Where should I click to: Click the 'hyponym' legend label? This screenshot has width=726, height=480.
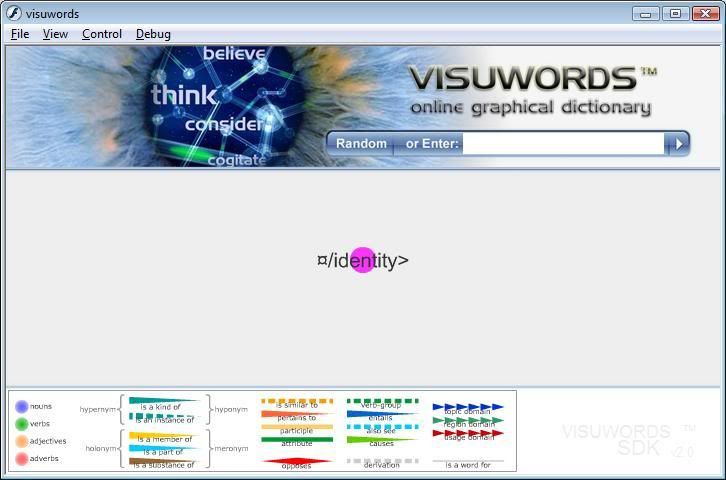point(231,409)
